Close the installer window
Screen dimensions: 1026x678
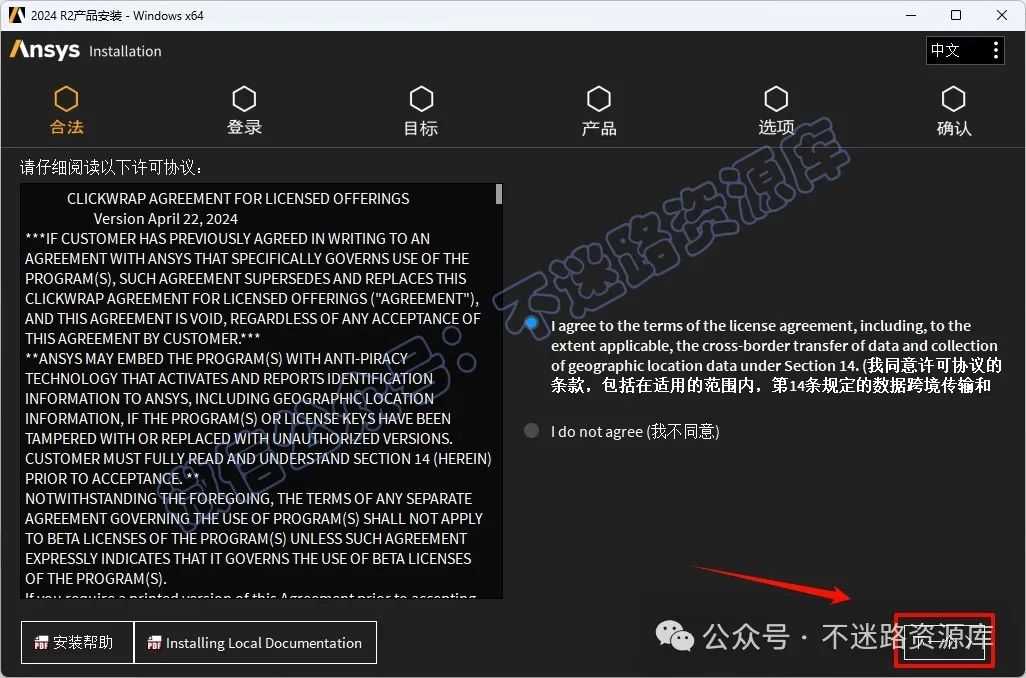coord(1002,15)
